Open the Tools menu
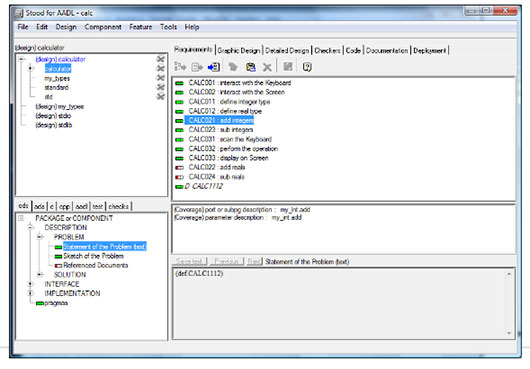This screenshot has width=530, height=369. [168, 27]
